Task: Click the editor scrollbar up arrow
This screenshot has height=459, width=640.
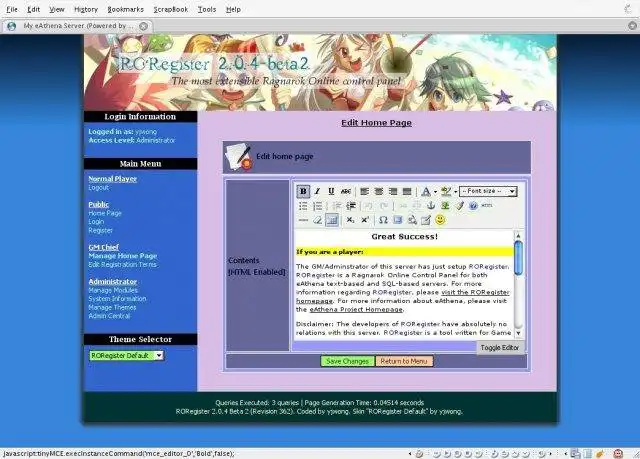Action: click(x=518, y=236)
